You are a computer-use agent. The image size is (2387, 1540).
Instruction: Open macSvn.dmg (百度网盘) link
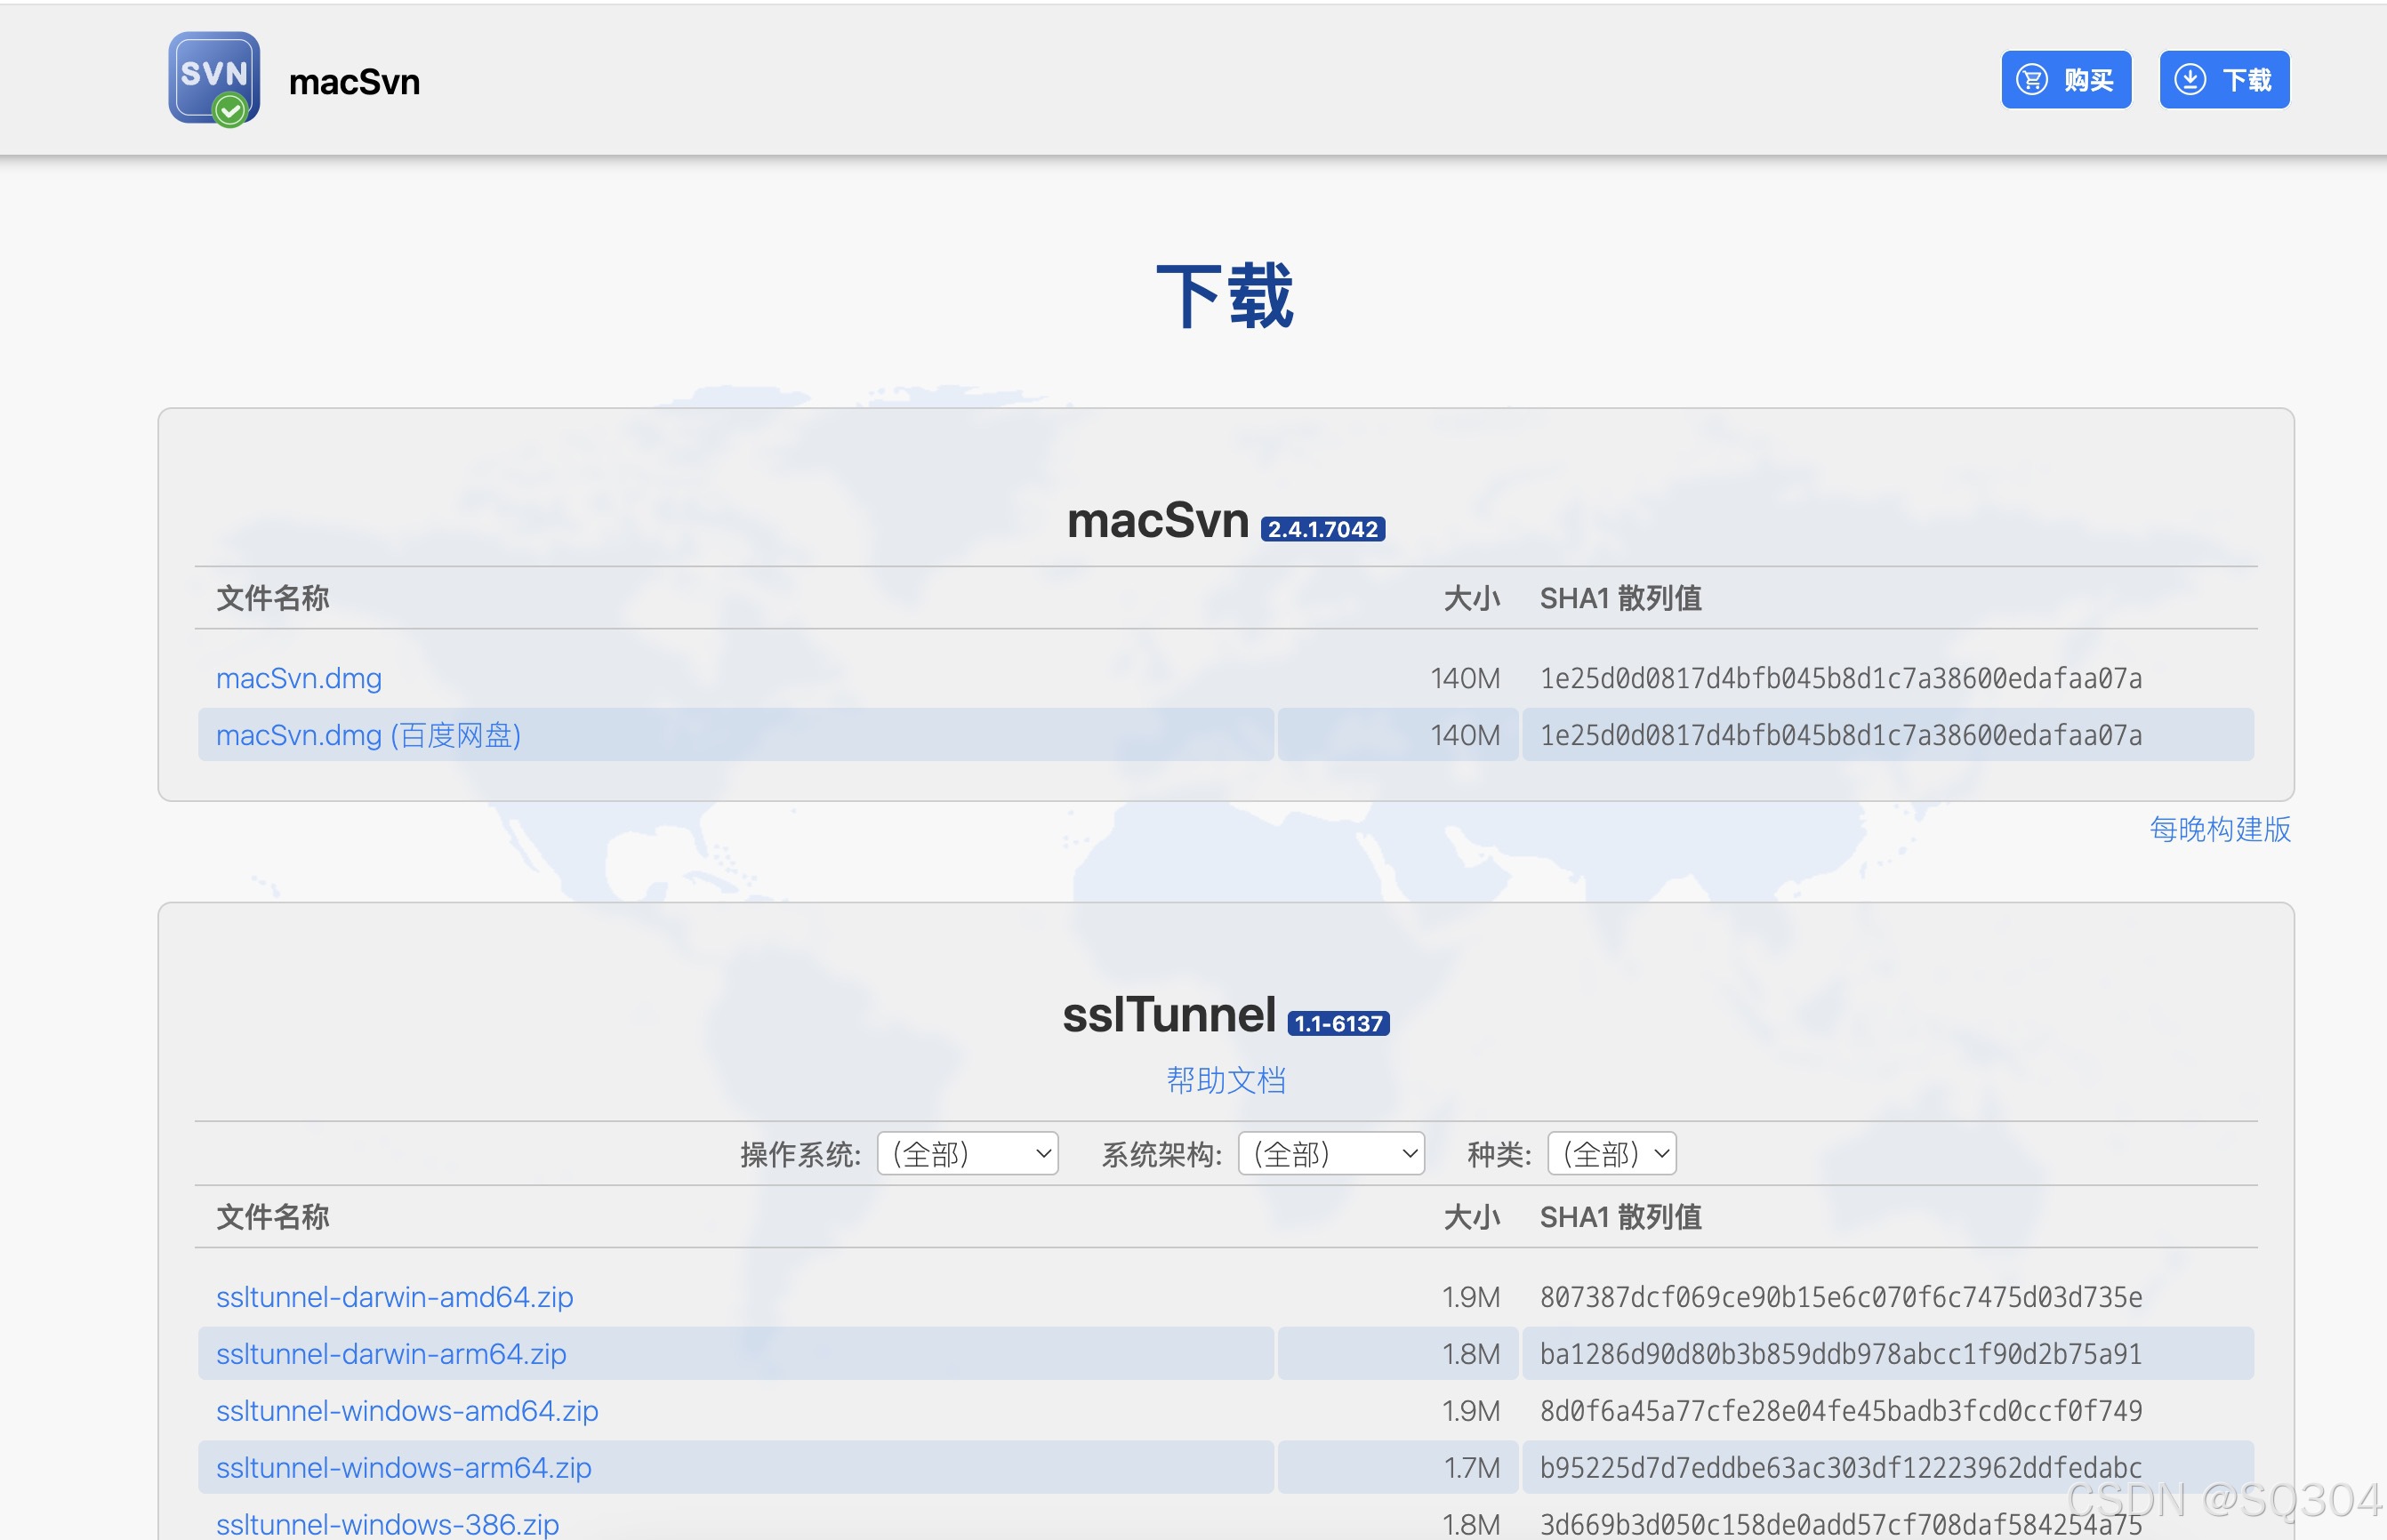[368, 735]
